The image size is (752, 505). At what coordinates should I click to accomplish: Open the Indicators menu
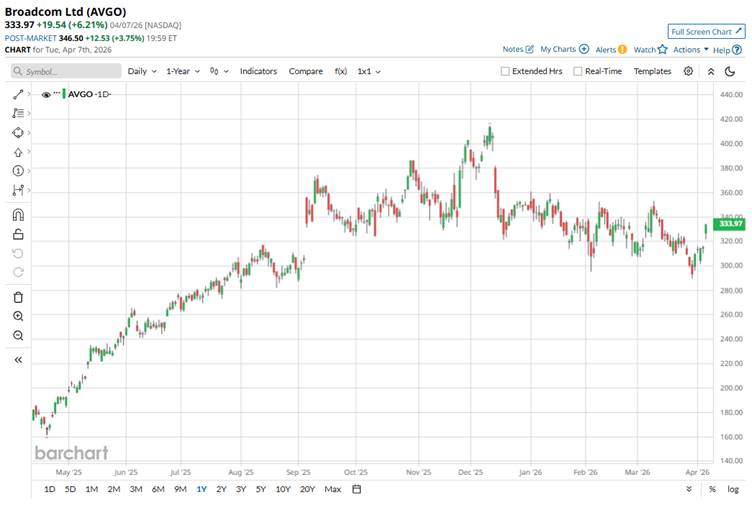click(258, 71)
